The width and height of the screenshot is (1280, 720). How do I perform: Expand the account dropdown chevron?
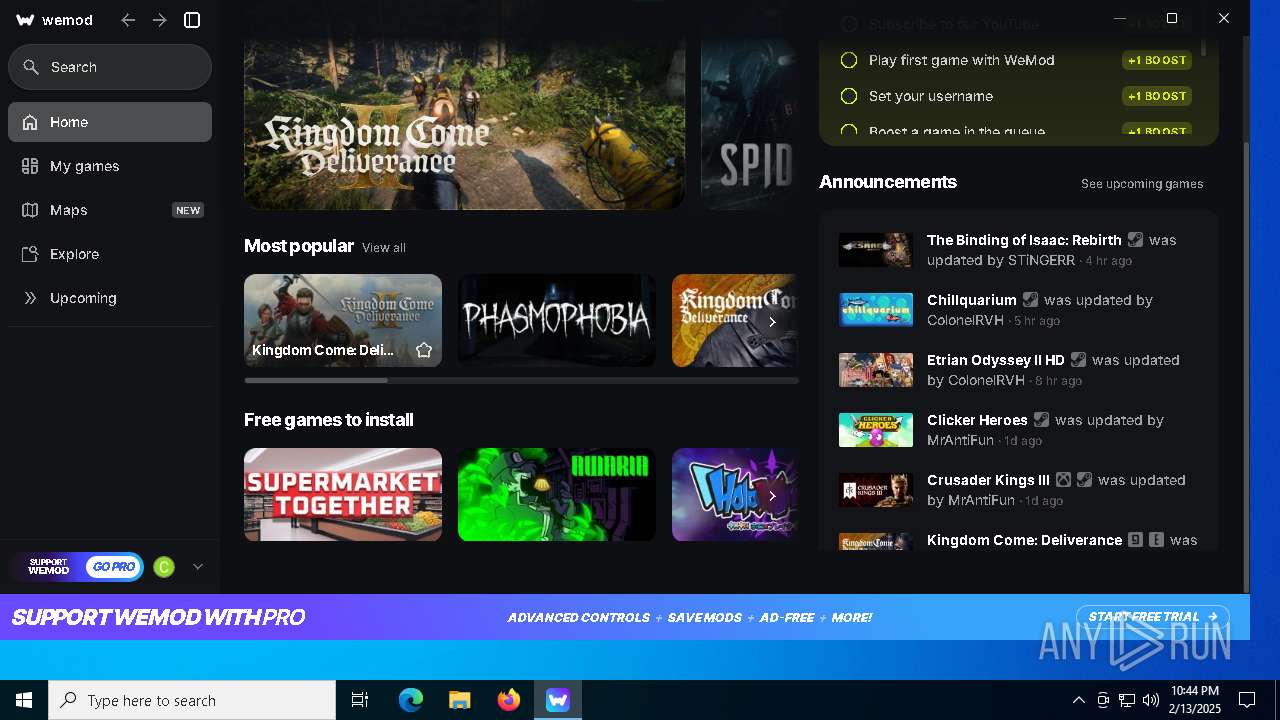tap(198, 567)
